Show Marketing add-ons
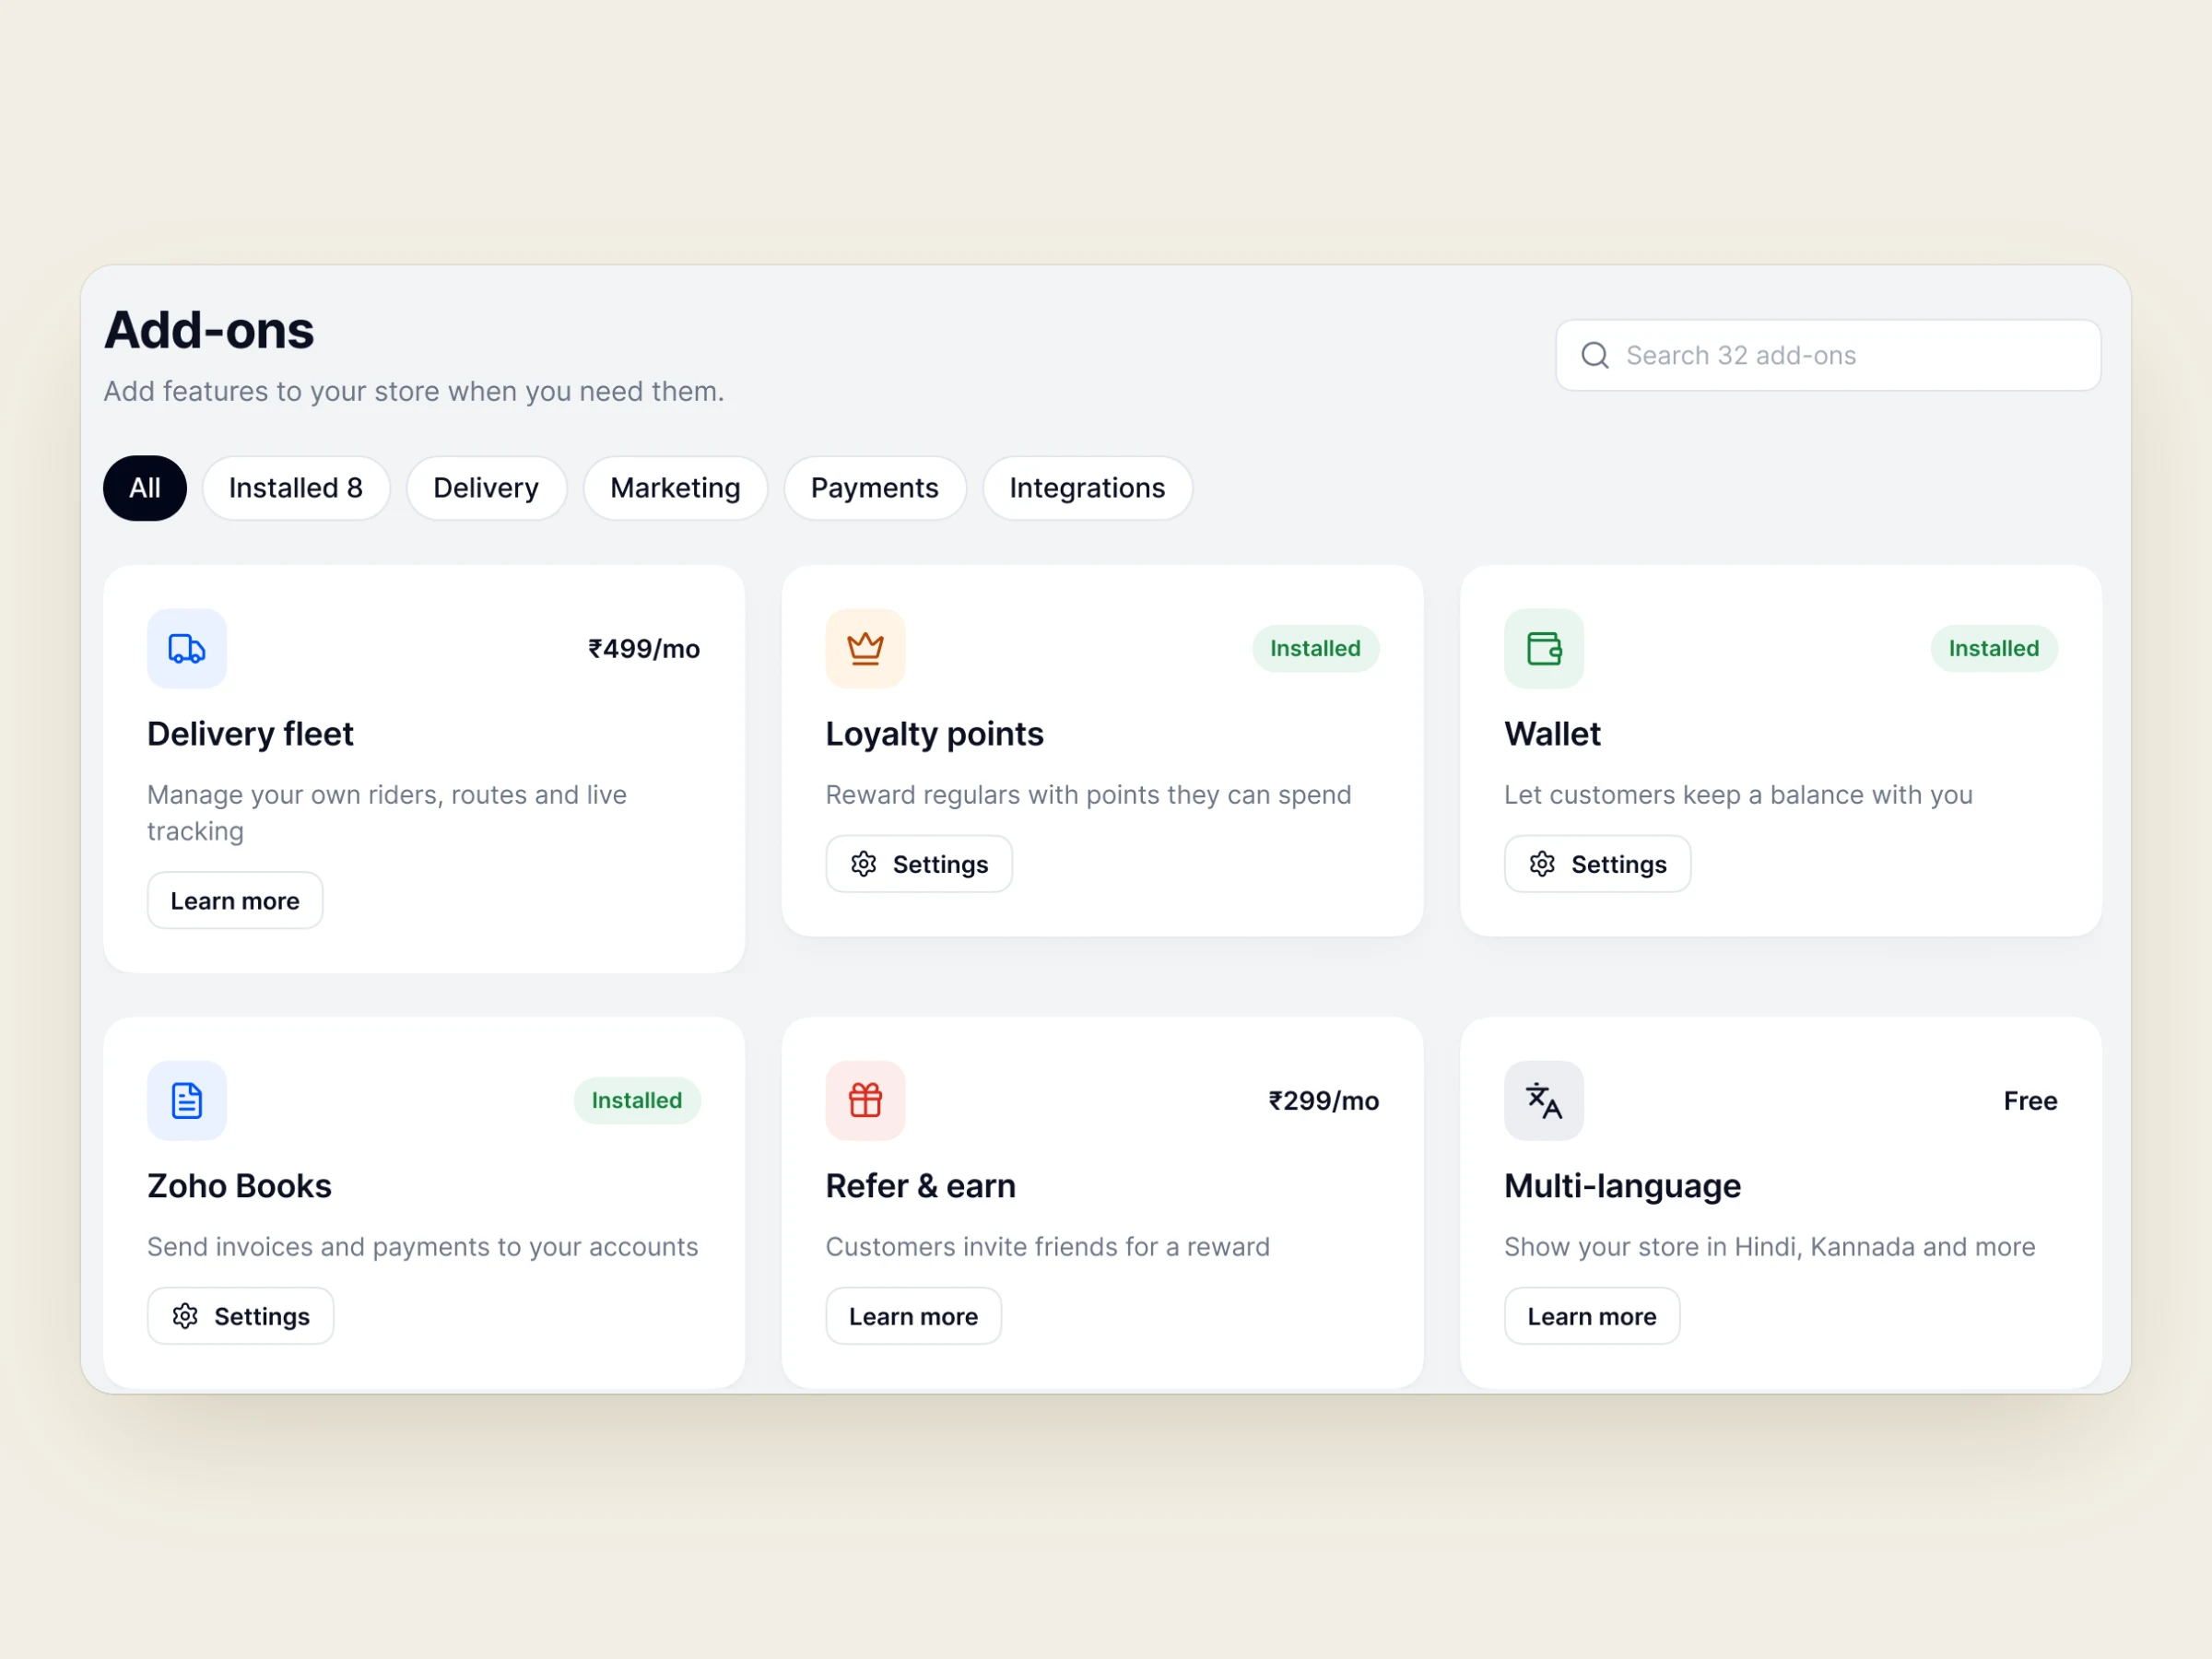 (x=675, y=488)
